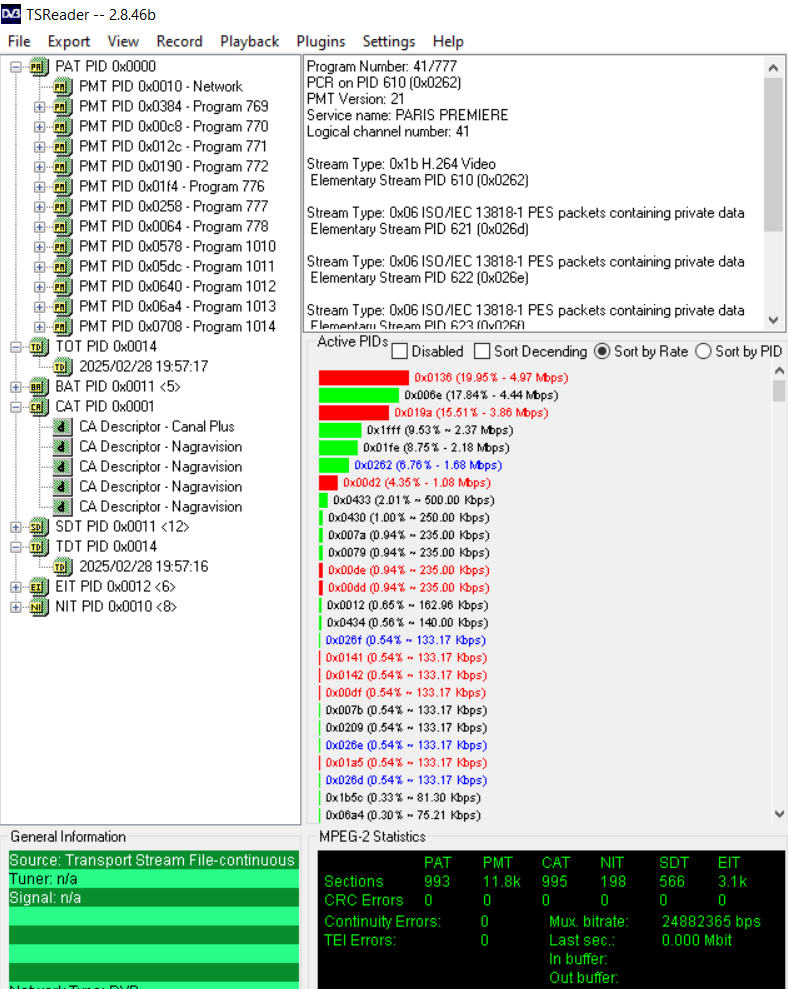Click the red bar for PID 0x019a
788x989 pixels.
click(x=354, y=413)
